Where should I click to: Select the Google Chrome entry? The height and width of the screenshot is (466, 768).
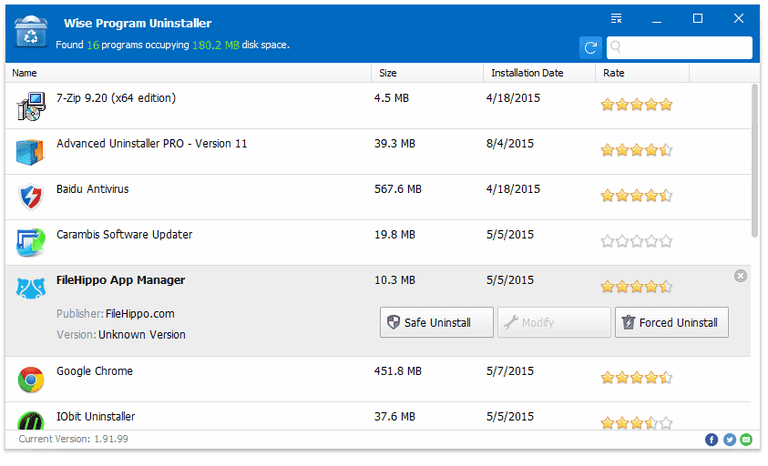point(378,380)
